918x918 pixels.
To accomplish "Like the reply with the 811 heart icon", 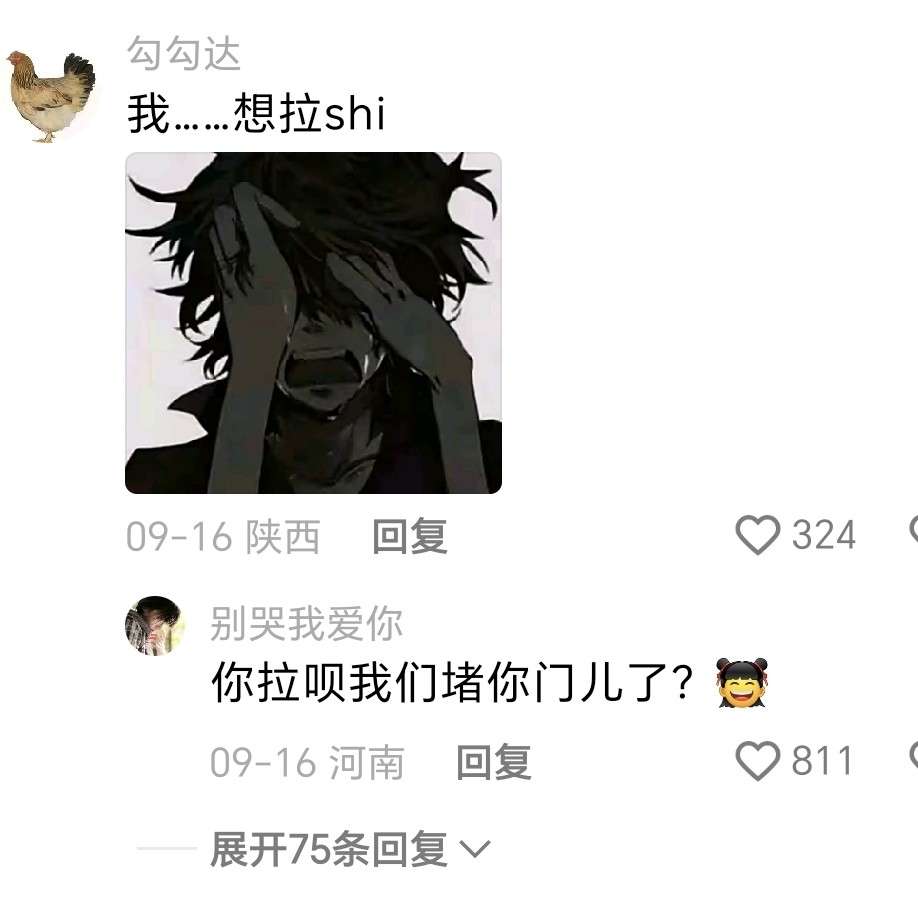I will 758,761.
